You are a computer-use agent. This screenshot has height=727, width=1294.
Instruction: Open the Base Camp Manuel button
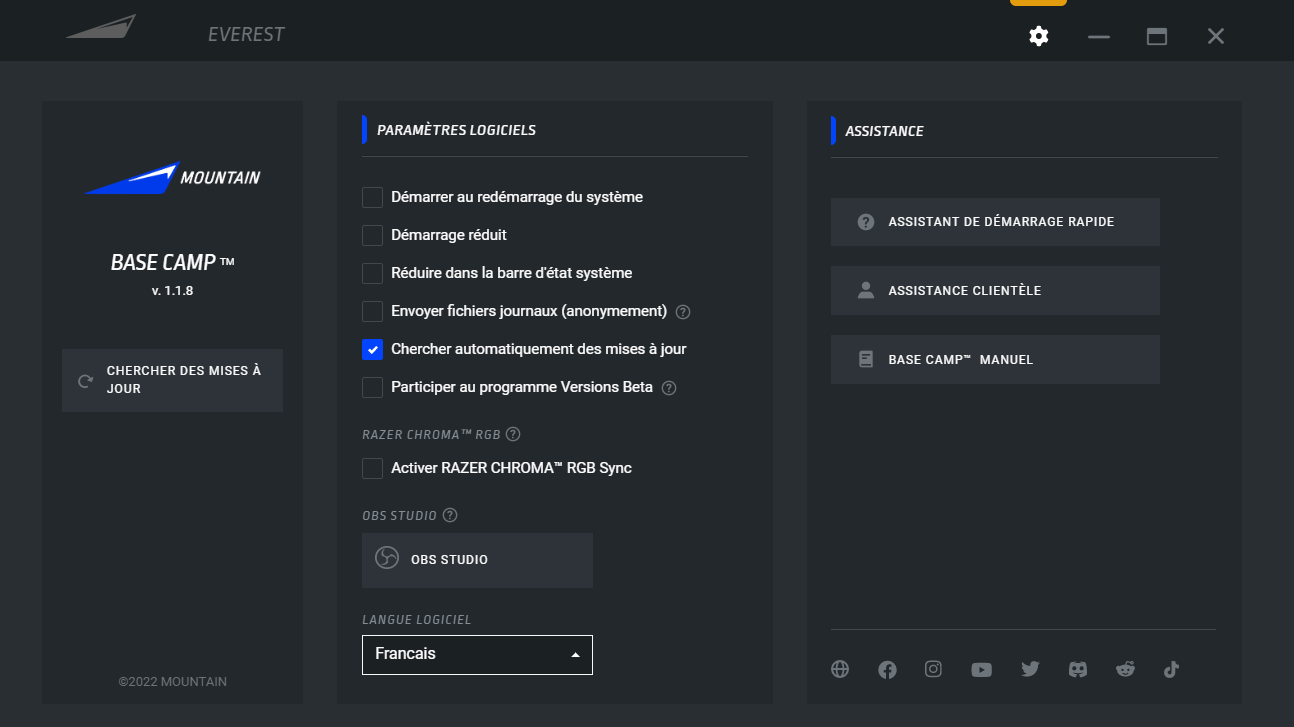click(995, 360)
